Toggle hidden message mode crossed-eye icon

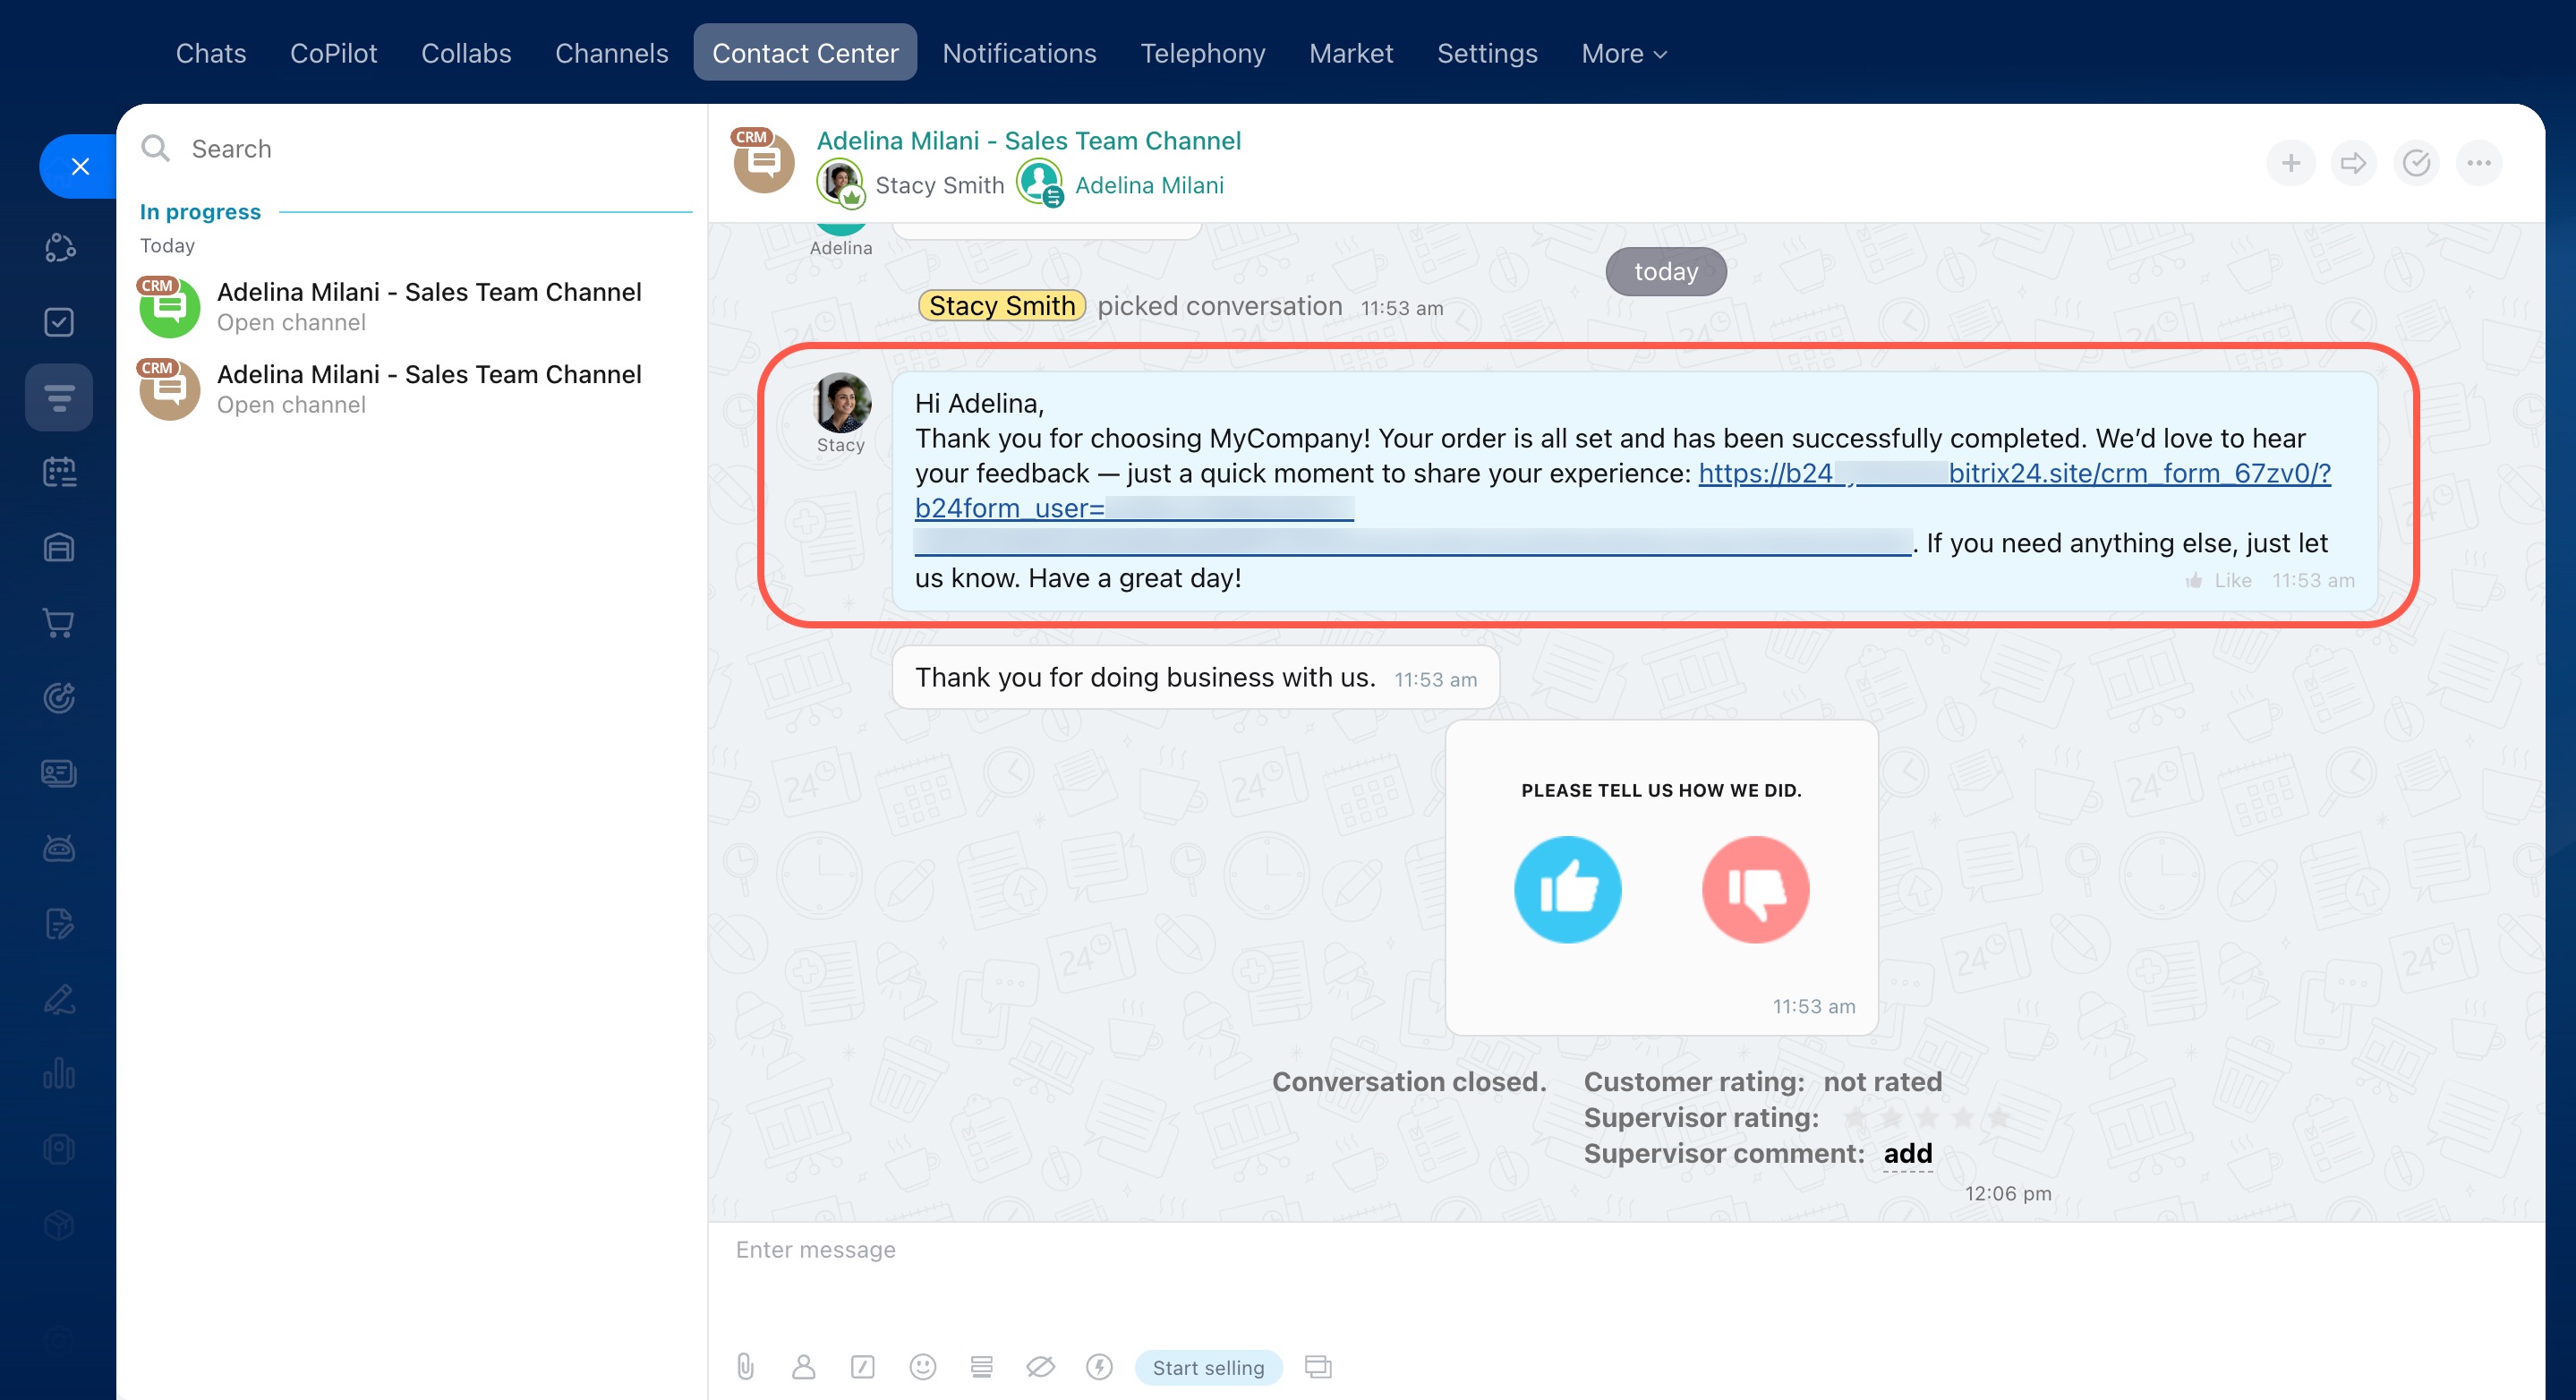tap(1040, 1366)
